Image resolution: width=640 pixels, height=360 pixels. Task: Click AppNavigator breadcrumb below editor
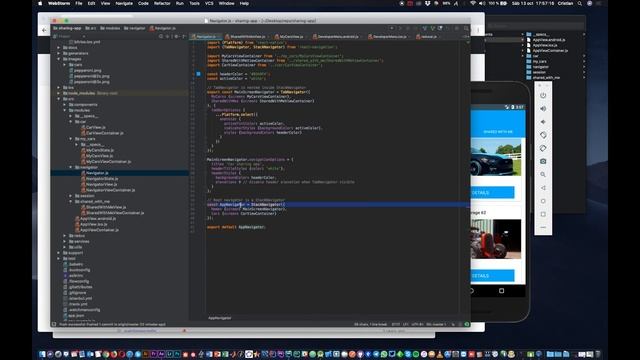coord(220,318)
